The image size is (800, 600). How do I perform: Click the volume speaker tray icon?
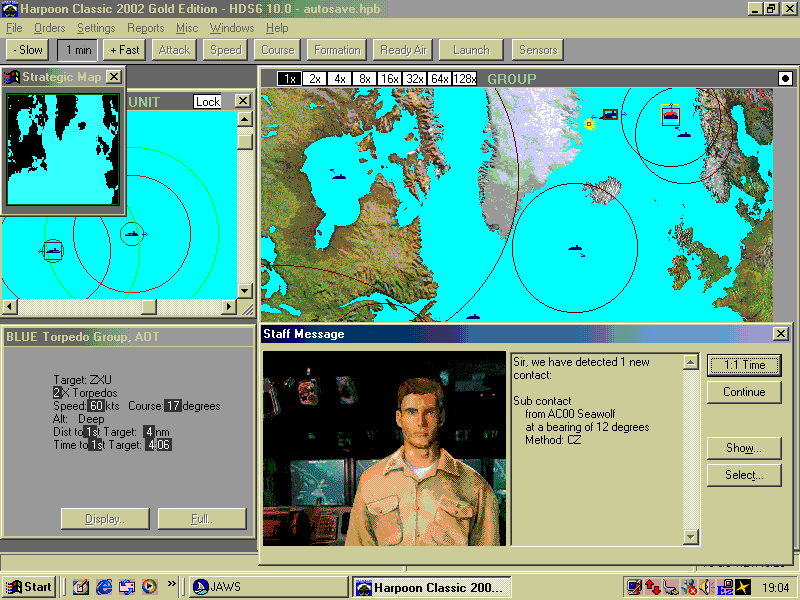706,587
